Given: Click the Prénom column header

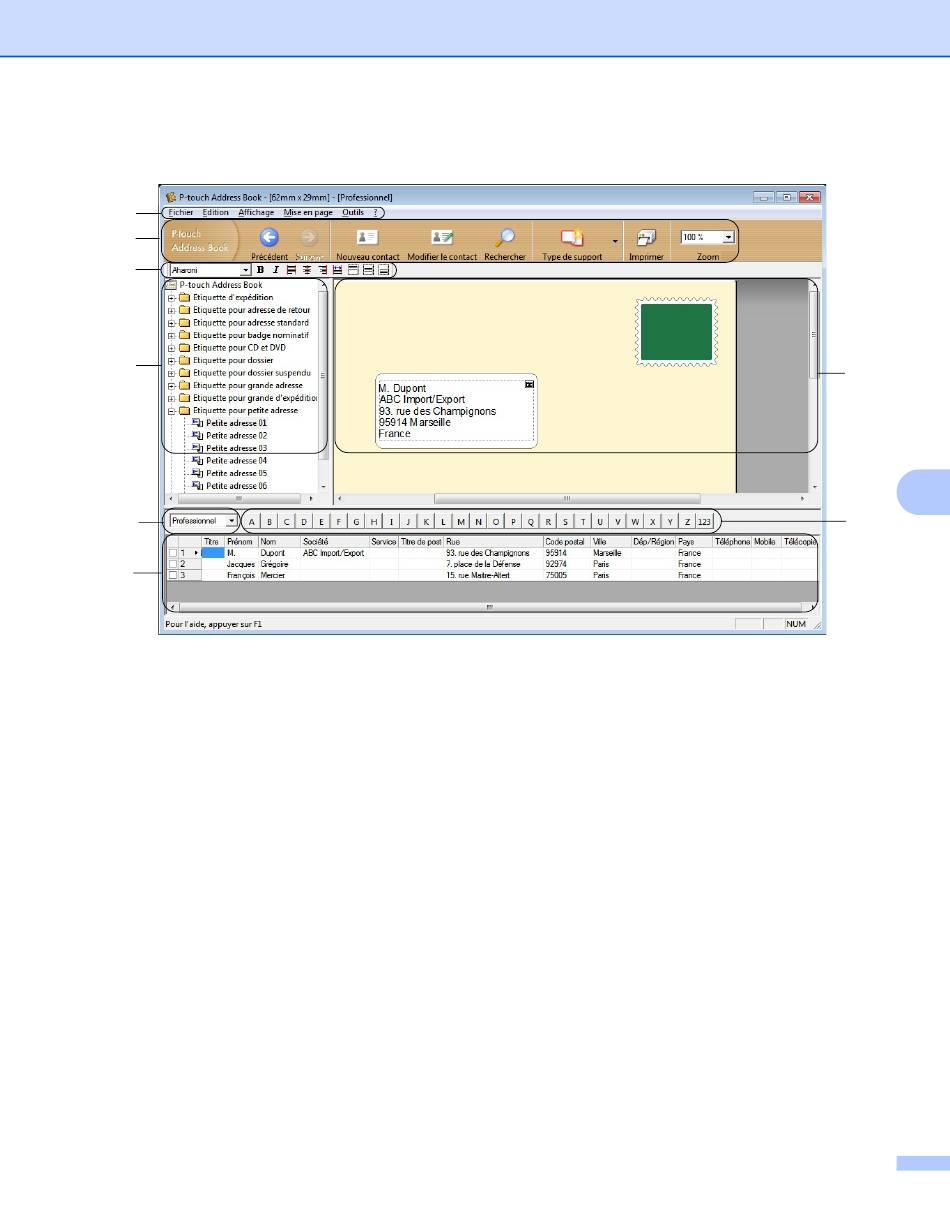Looking at the screenshot, I should (x=241, y=541).
